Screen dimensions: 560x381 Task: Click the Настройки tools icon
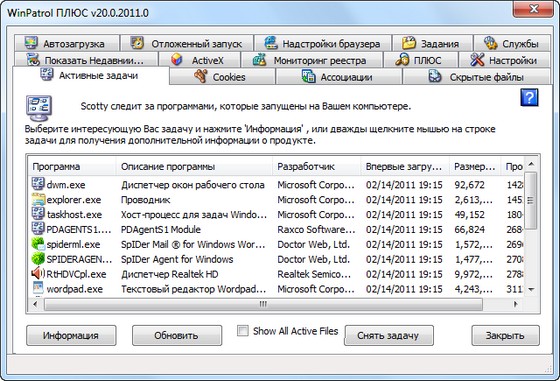(x=477, y=60)
